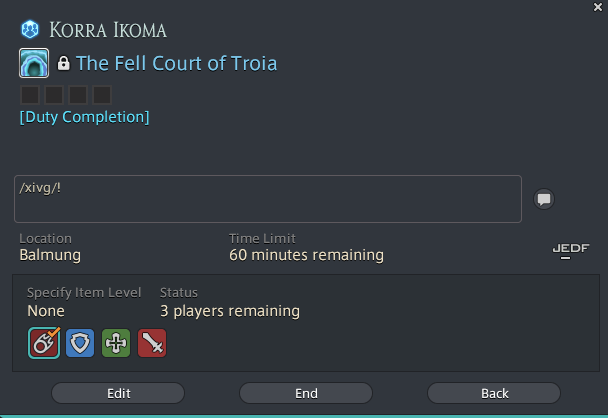Select the red sword melee DPS slot
The width and height of the screenshot is (608, 418).
click(152, 343)
